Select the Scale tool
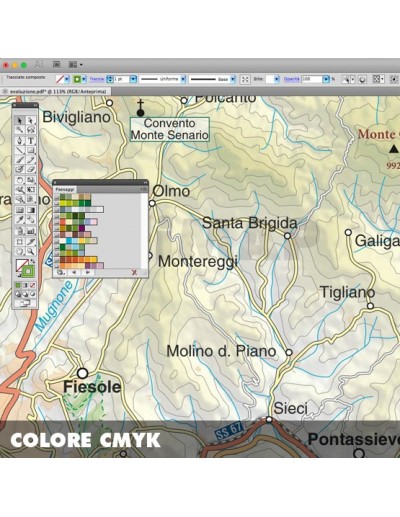The width and height of the screenshot is (400, 517). click(31, 180)
